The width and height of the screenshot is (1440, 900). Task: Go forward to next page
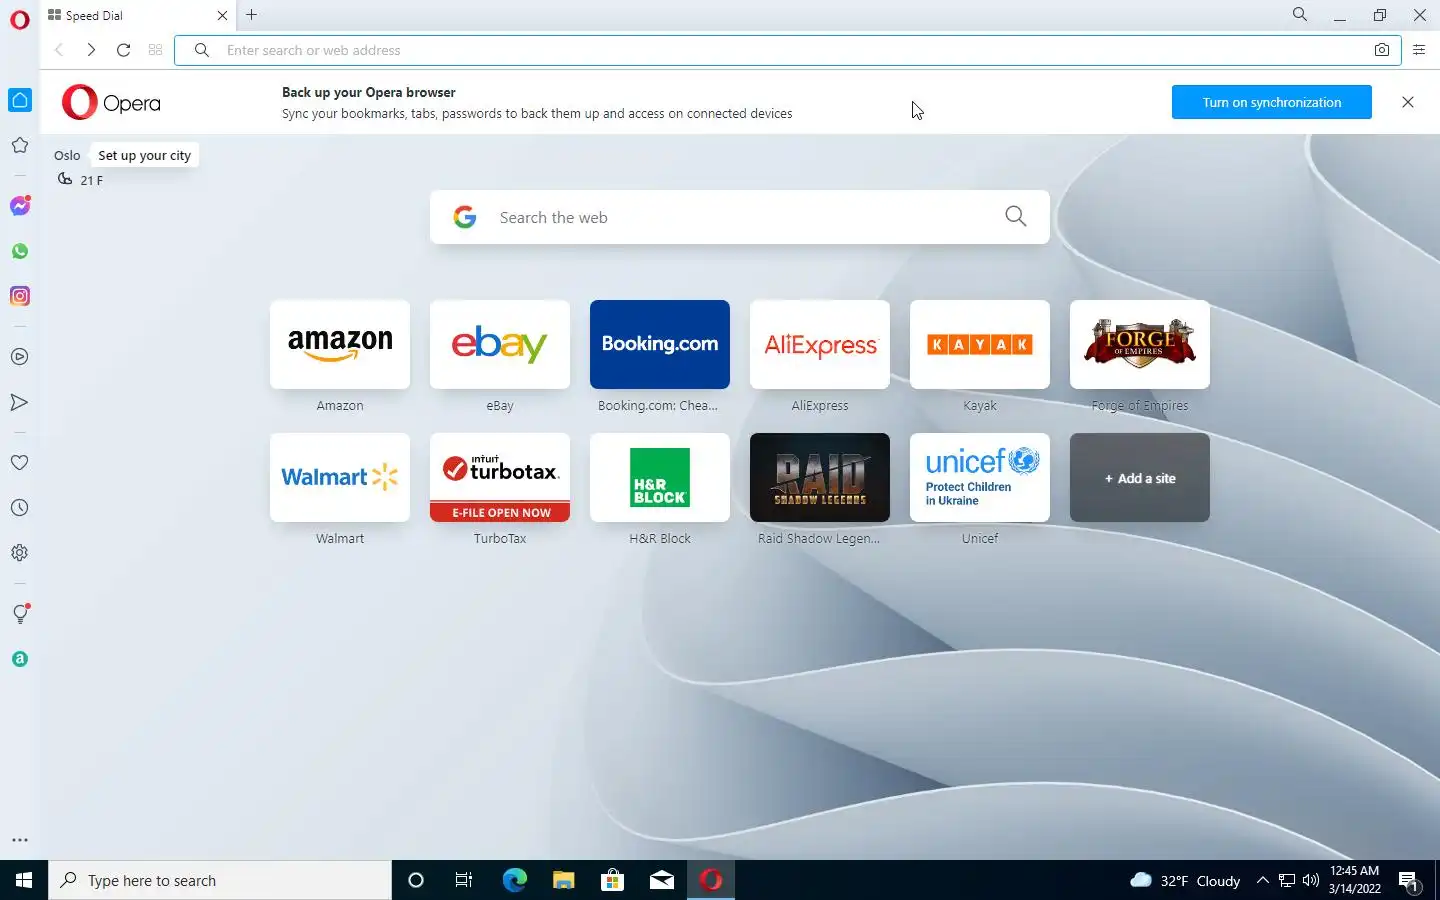(91, 50)
